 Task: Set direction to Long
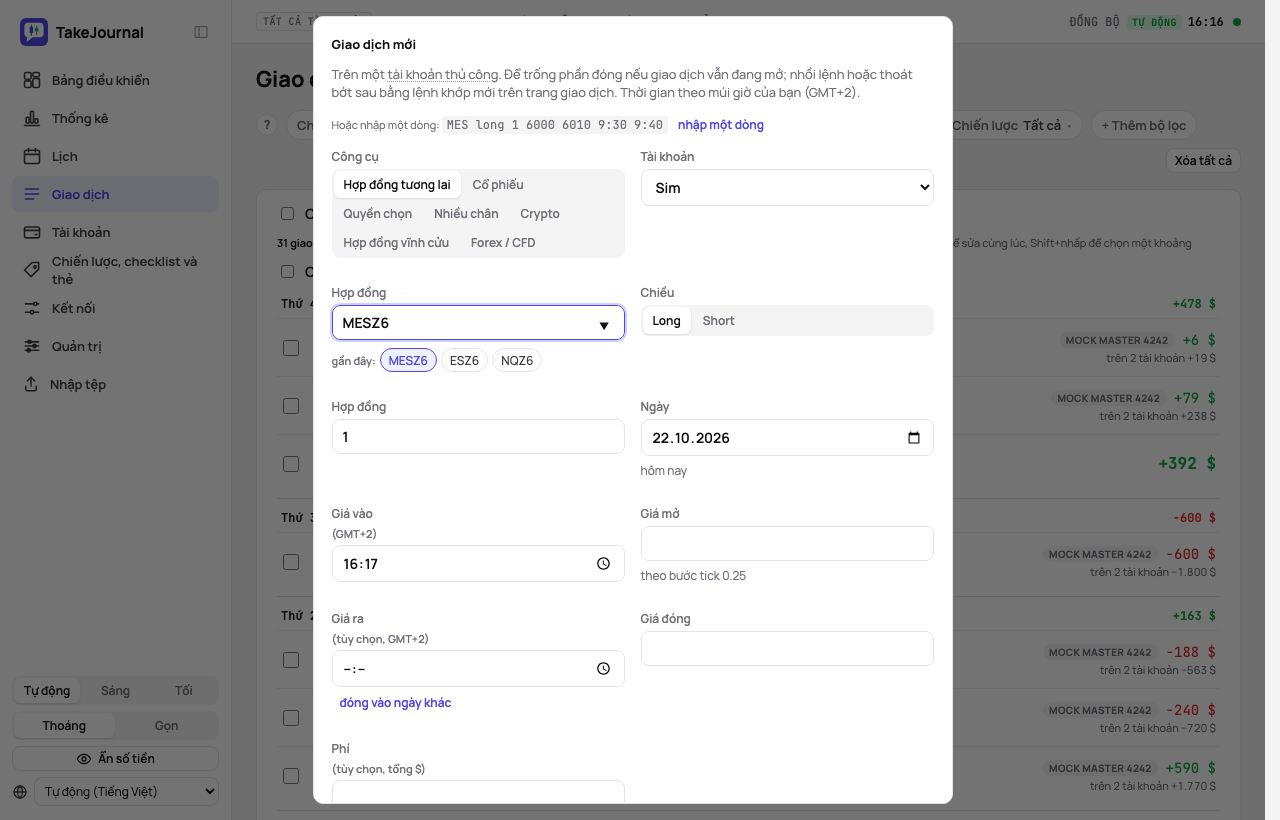[x=666, y=321]
